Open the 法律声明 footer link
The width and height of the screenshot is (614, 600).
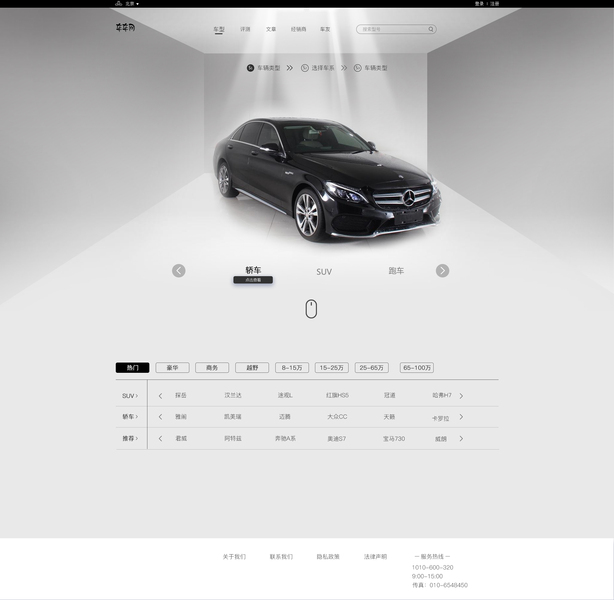375,557
